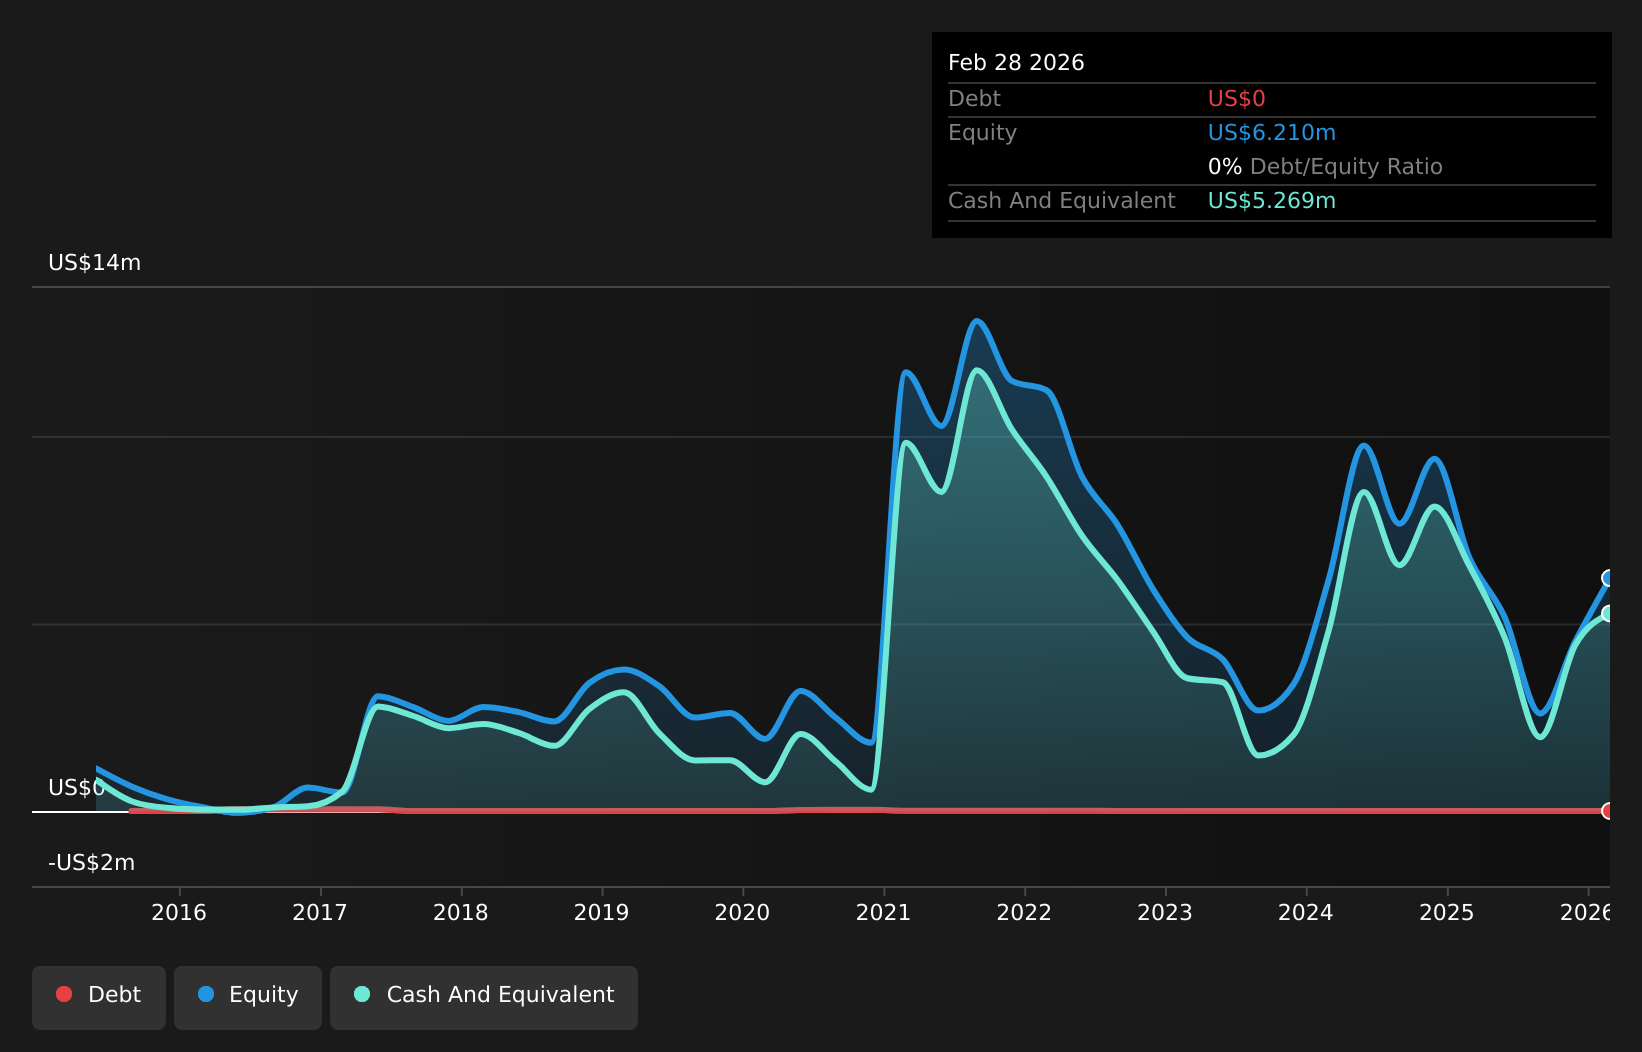Click the US$6.210m equity value in tooltip
The height and width of the screenshot is (1052, 1642).
(x=1272, y=133)
